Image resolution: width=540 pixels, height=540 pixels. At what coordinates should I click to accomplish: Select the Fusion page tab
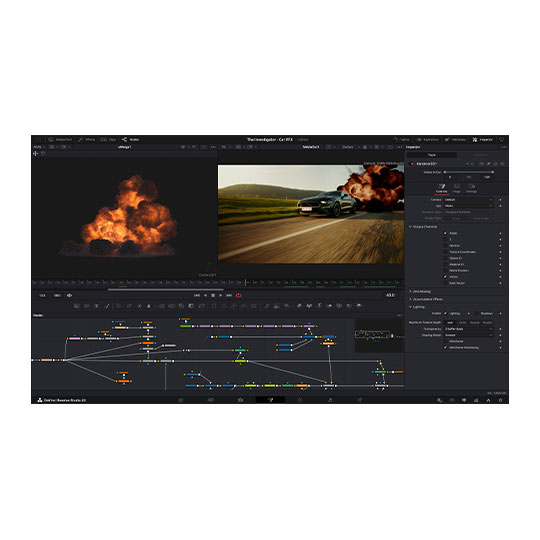point(270,400)
